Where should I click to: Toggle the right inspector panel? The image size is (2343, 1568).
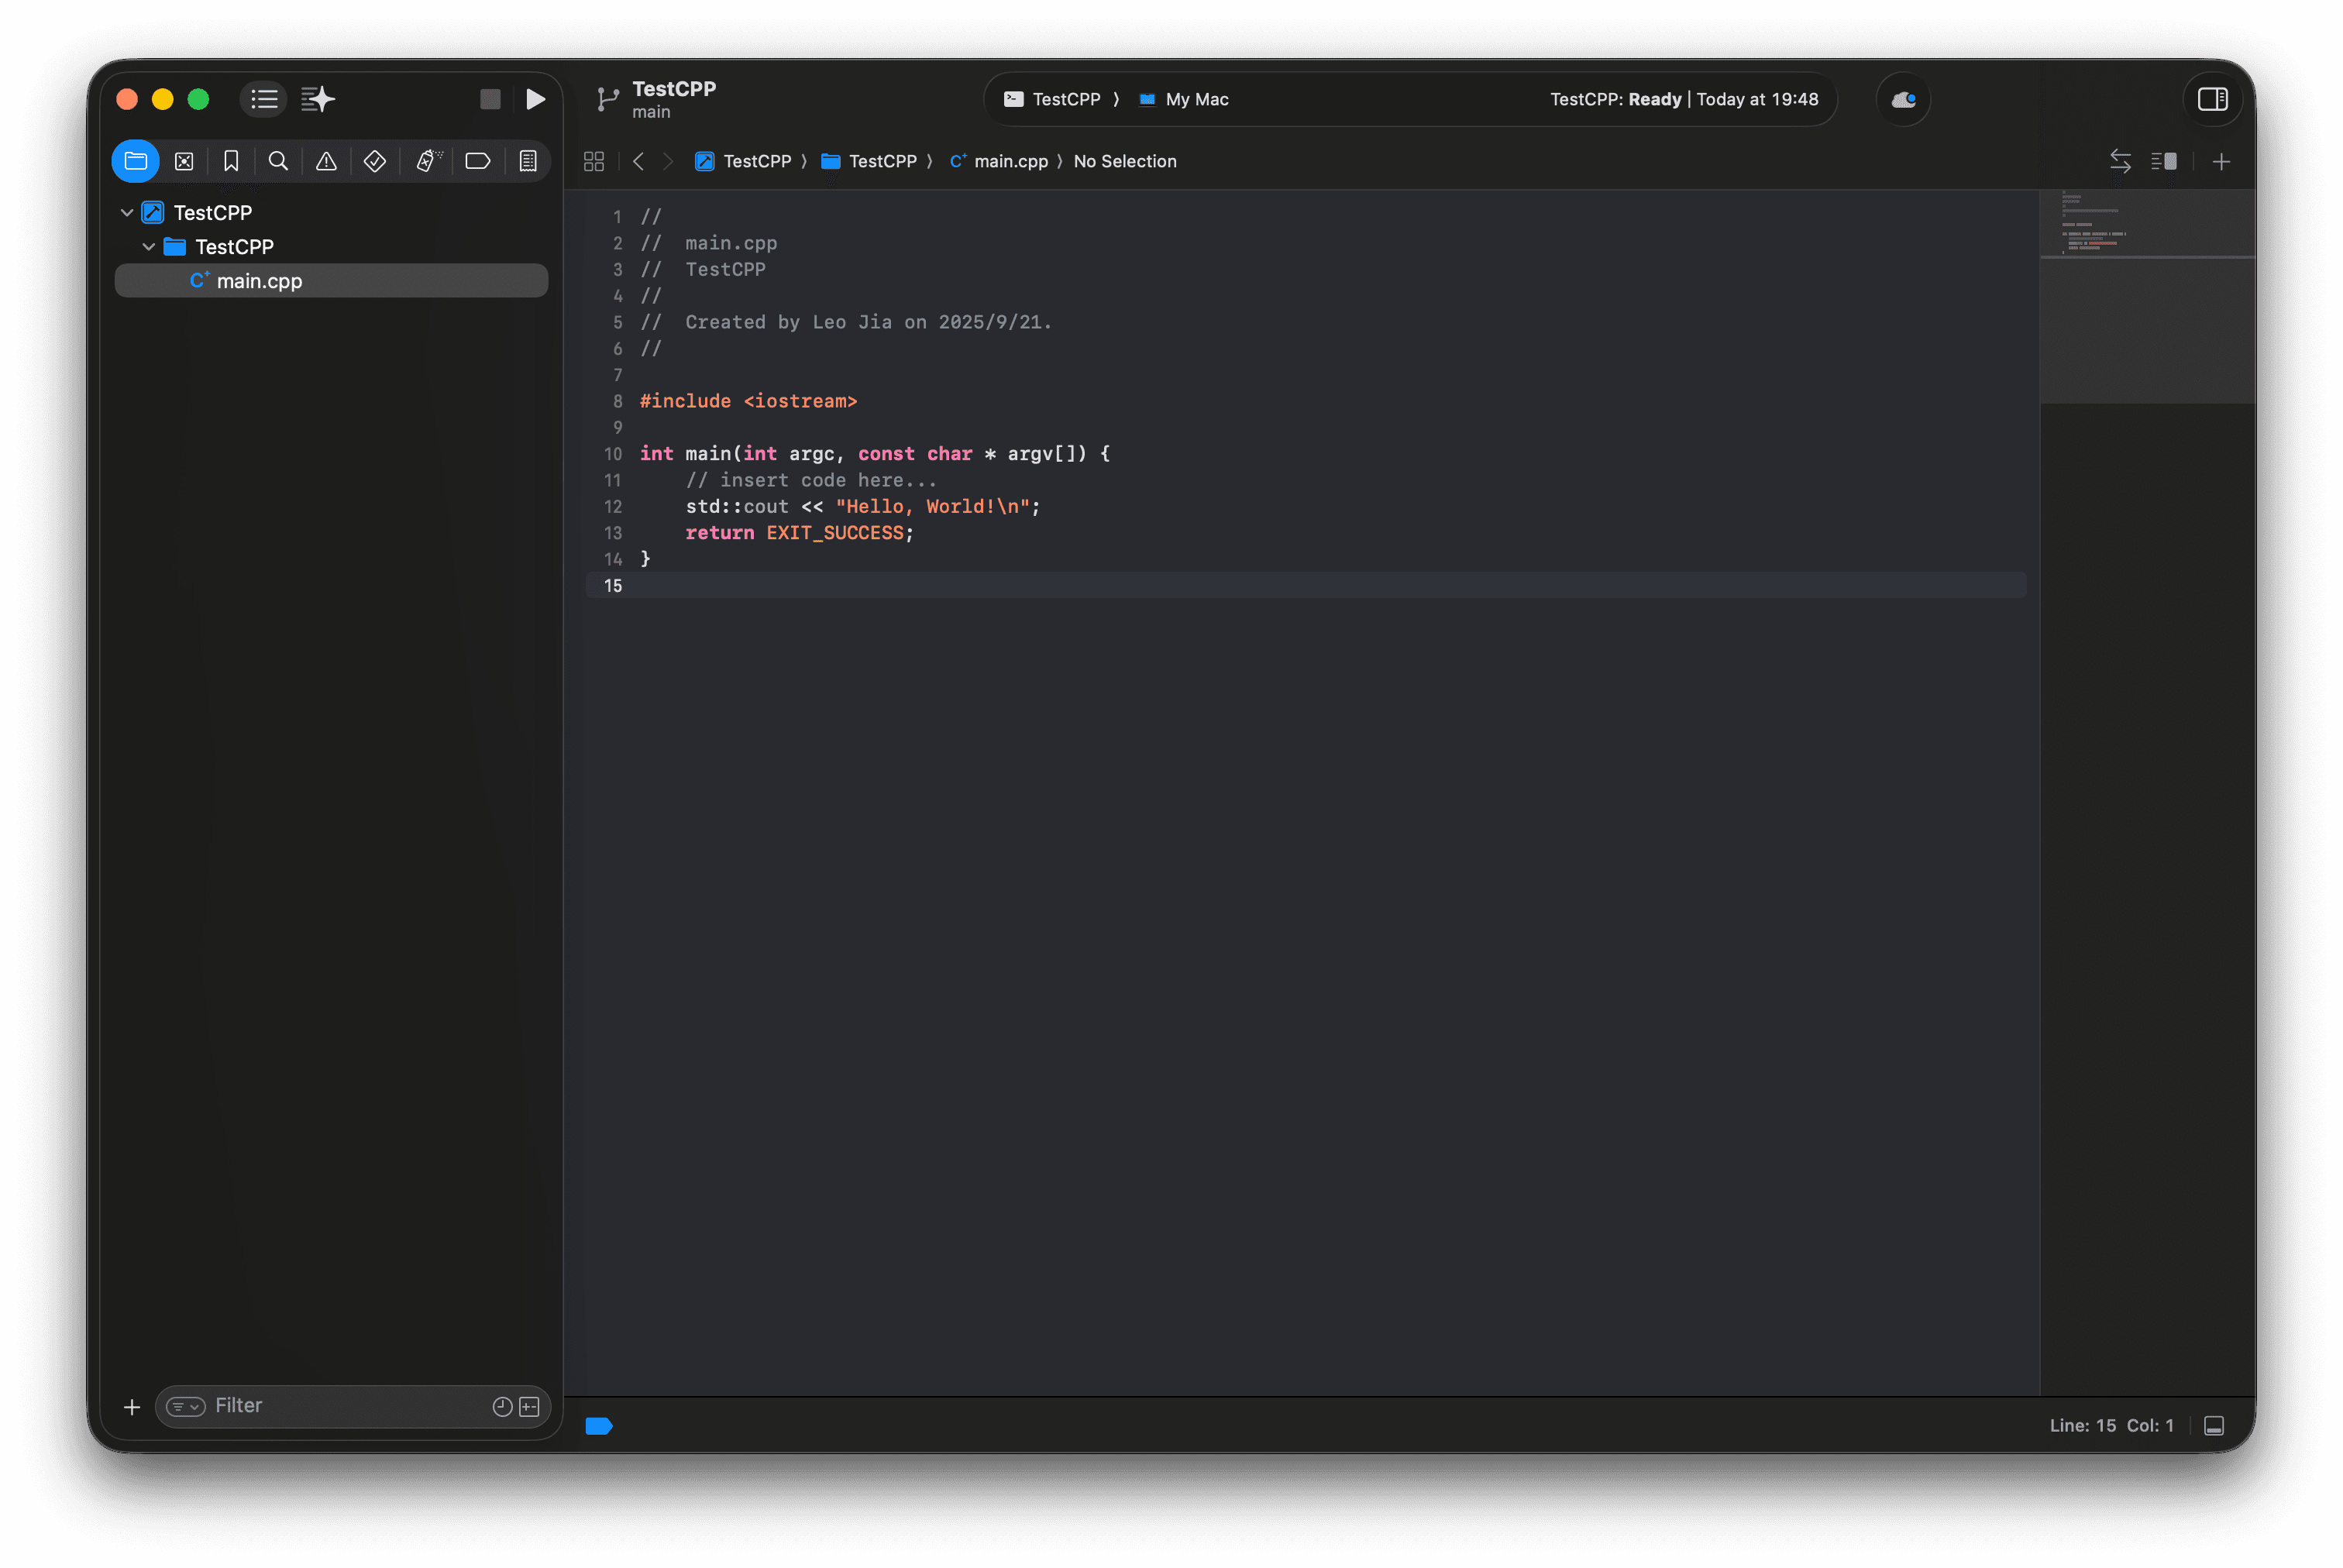pos(2212,99)
